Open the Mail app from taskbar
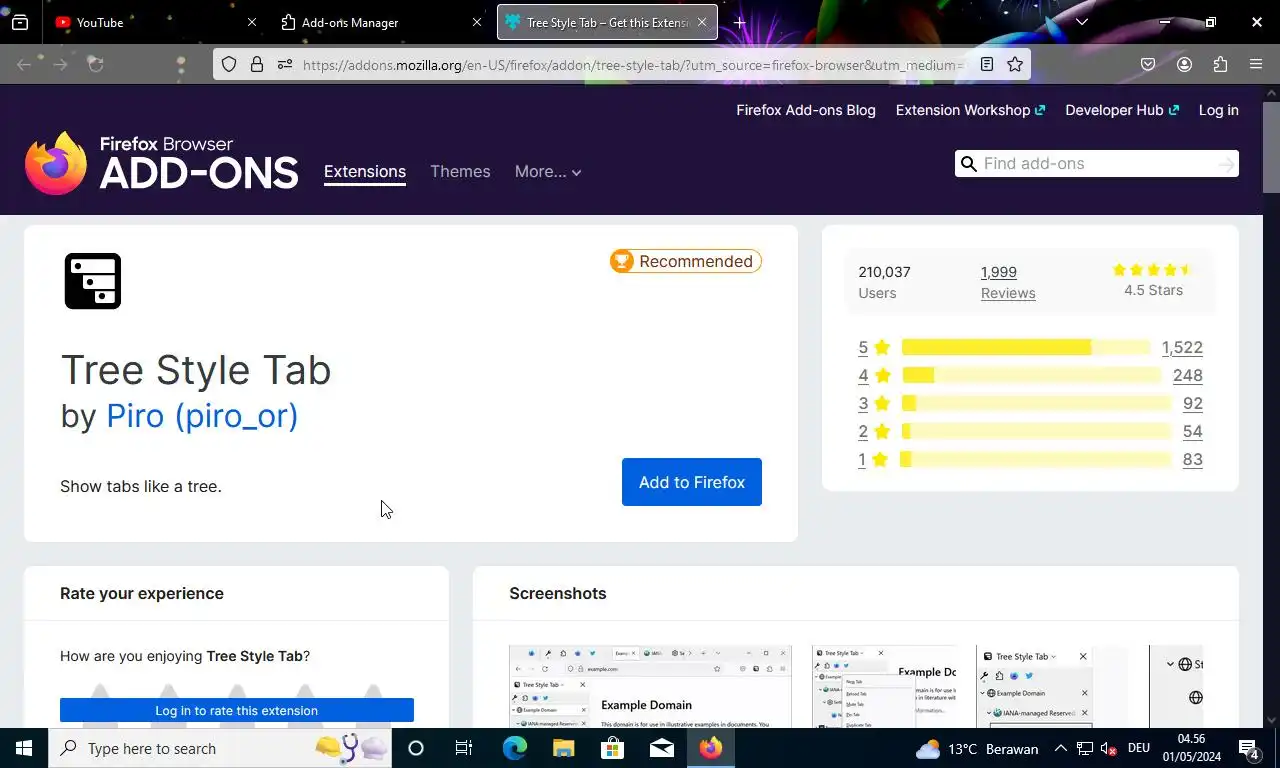 tap(661, 748)
